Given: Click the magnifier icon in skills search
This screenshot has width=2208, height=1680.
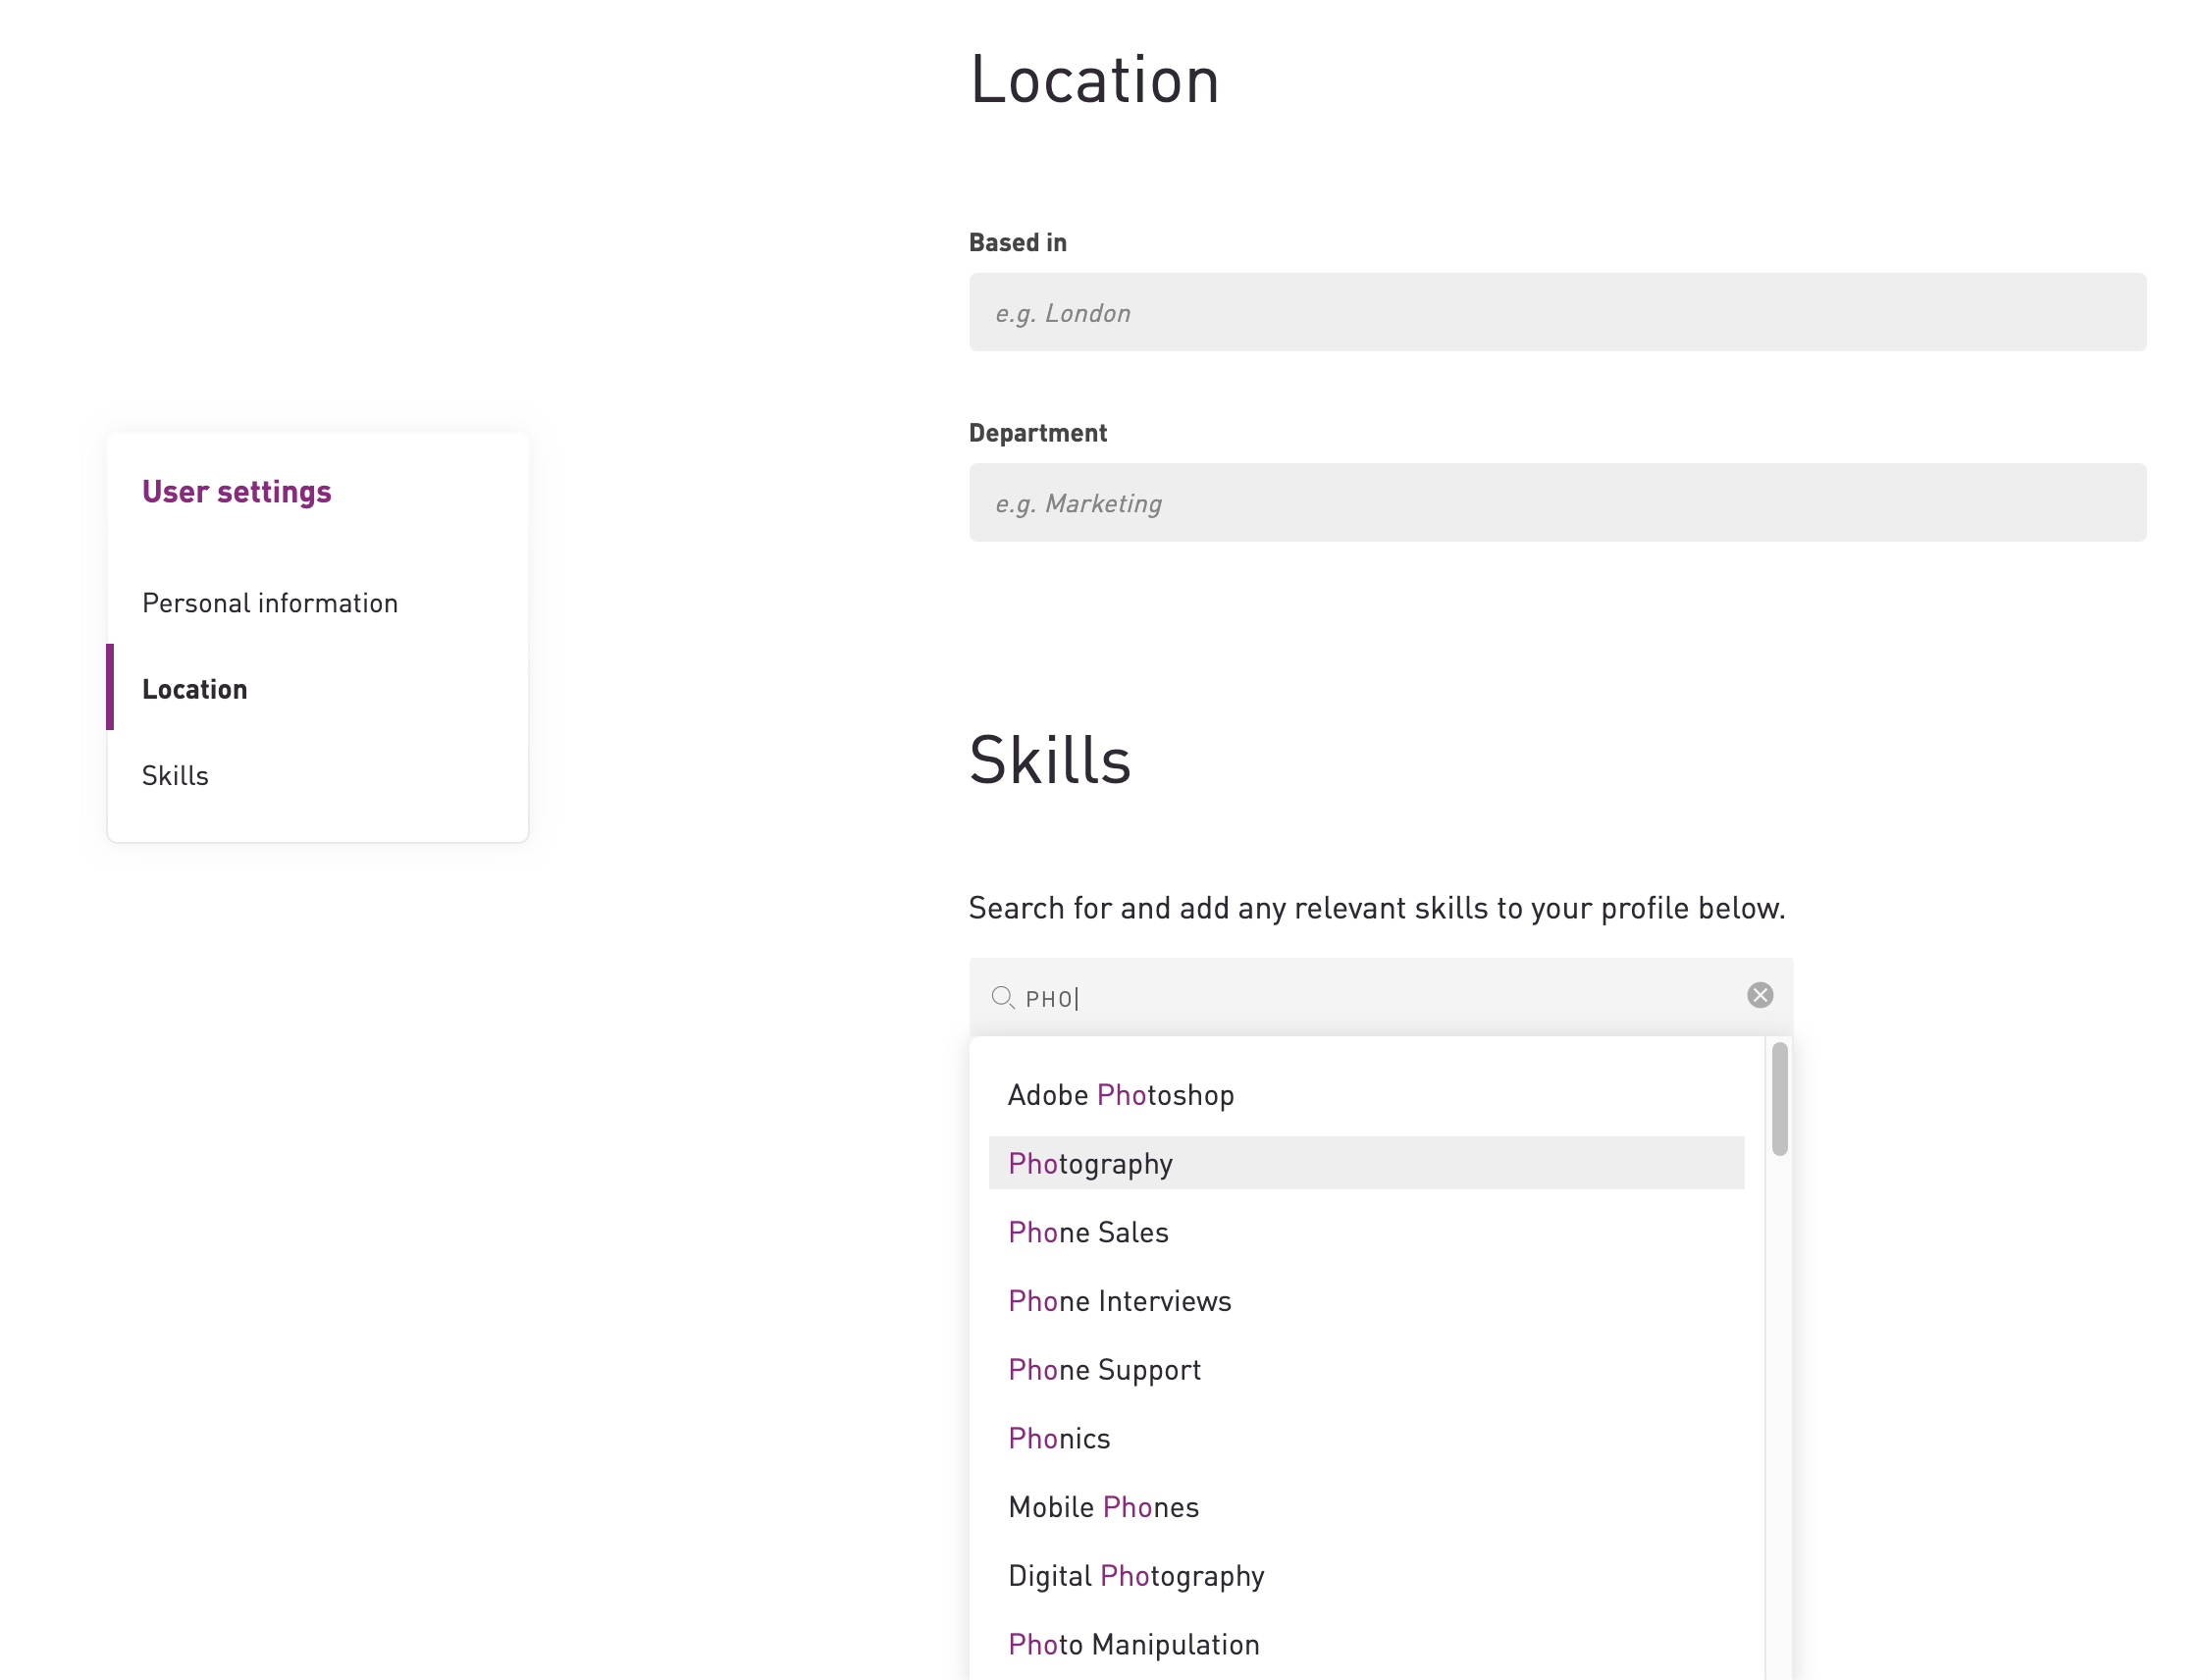Looking at the screenshot, I should 1002,997.
